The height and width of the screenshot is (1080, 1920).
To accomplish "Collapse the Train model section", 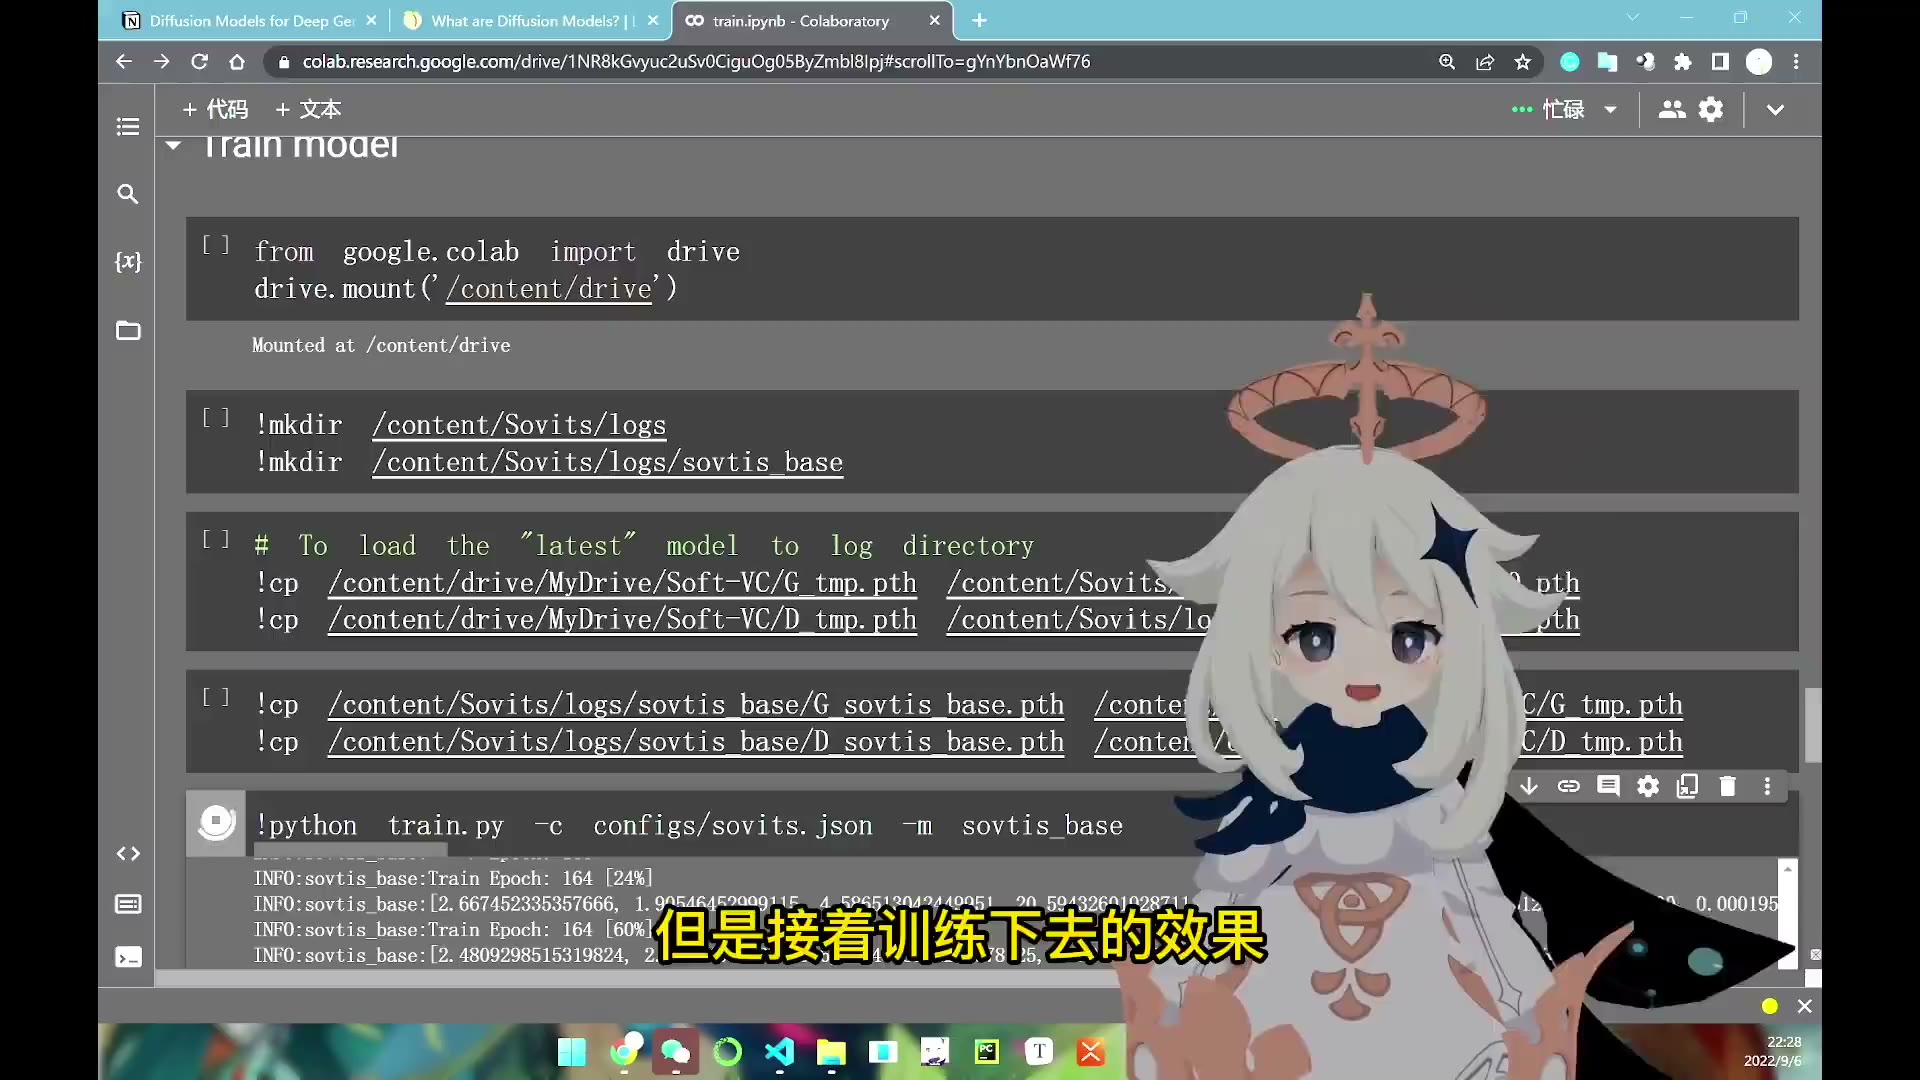I will point(173,146).
